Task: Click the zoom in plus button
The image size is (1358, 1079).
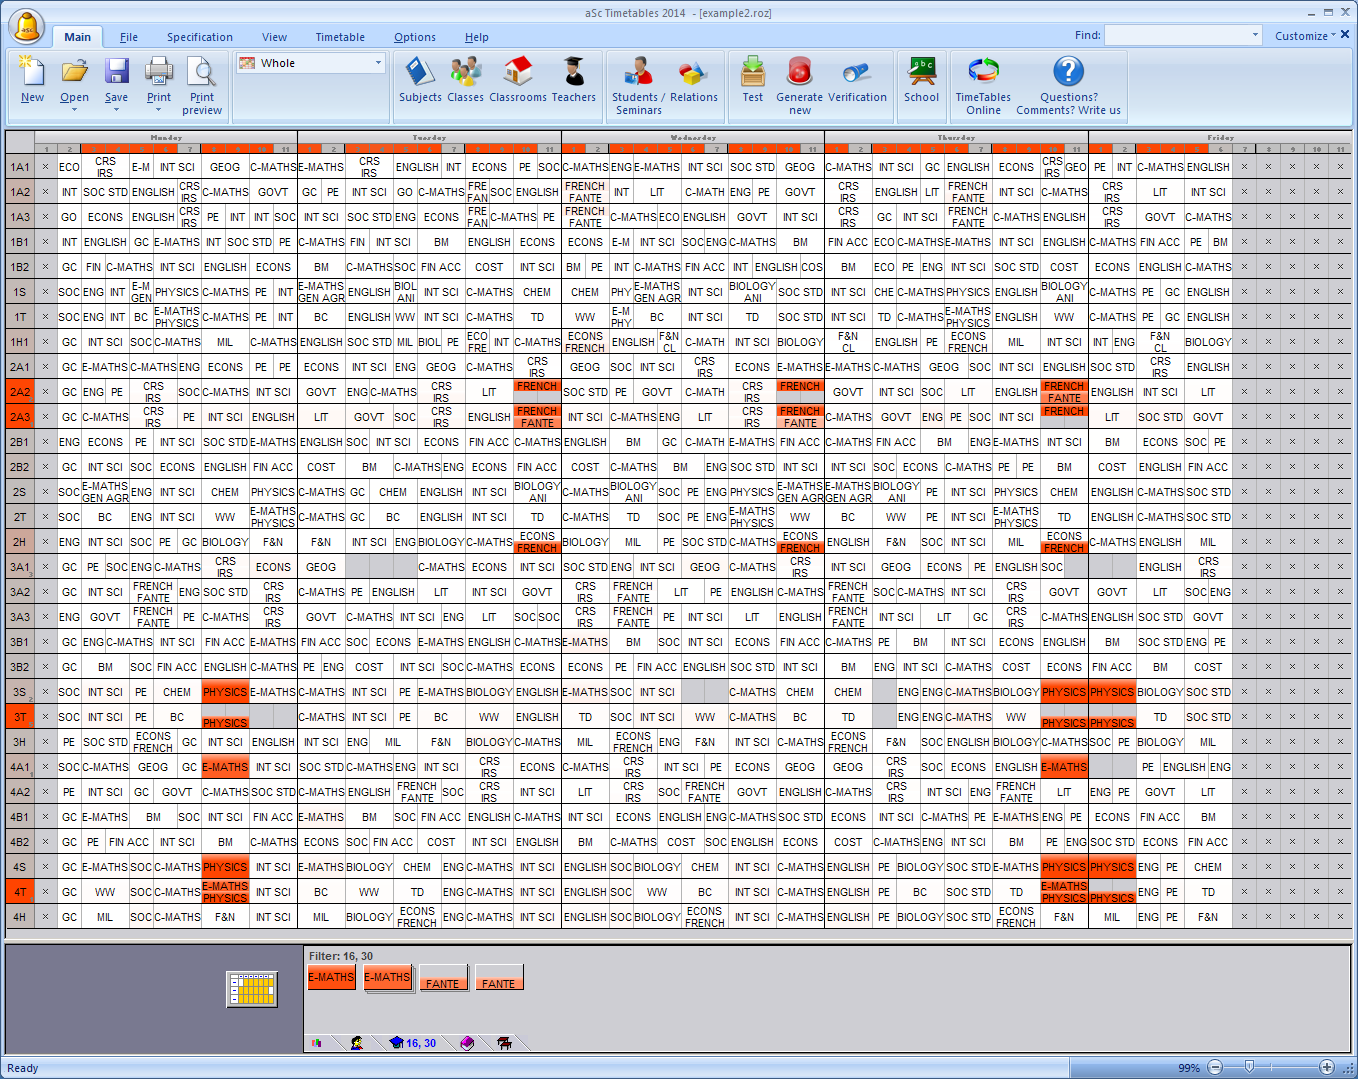Action: [x=1326, y=1067]
